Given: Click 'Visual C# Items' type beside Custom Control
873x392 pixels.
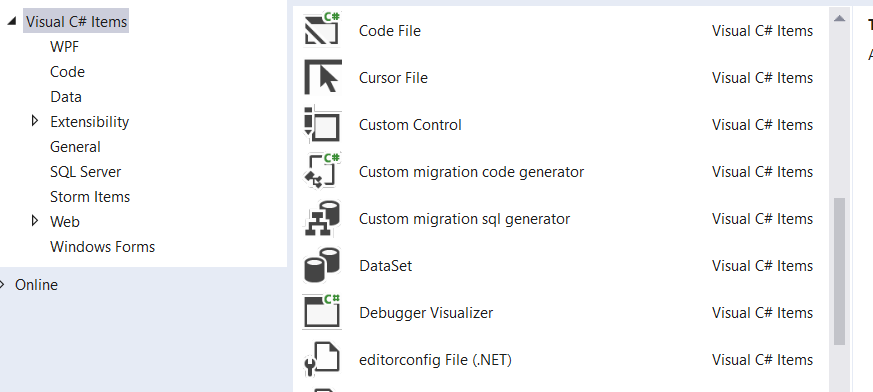Looking at the screenshot, I should coord(762,125).
